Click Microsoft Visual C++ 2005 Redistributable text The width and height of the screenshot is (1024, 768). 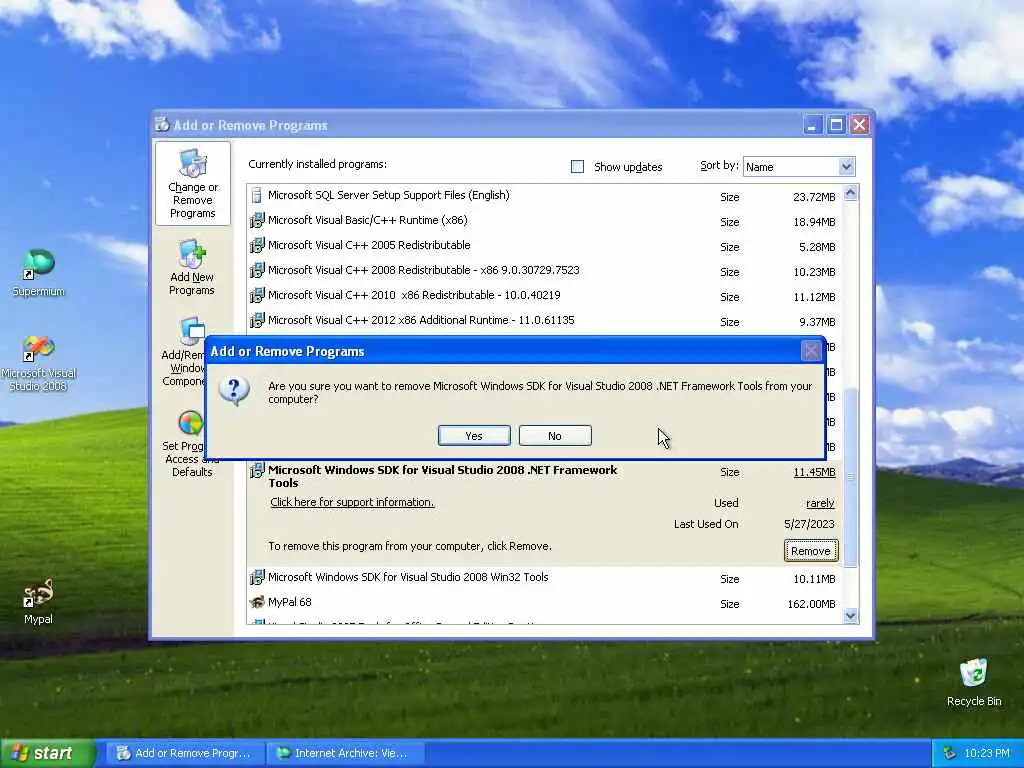click(369, 245)
